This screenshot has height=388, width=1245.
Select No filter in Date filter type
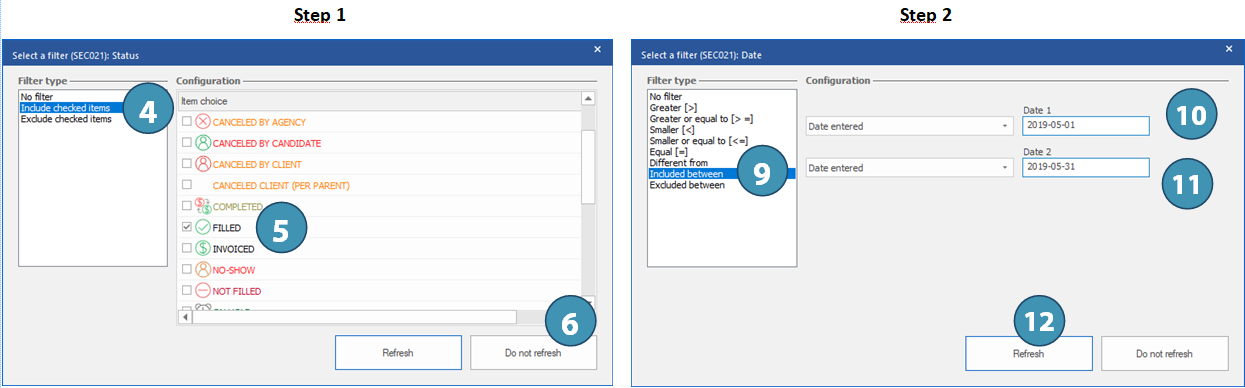[x=722, y=96]
